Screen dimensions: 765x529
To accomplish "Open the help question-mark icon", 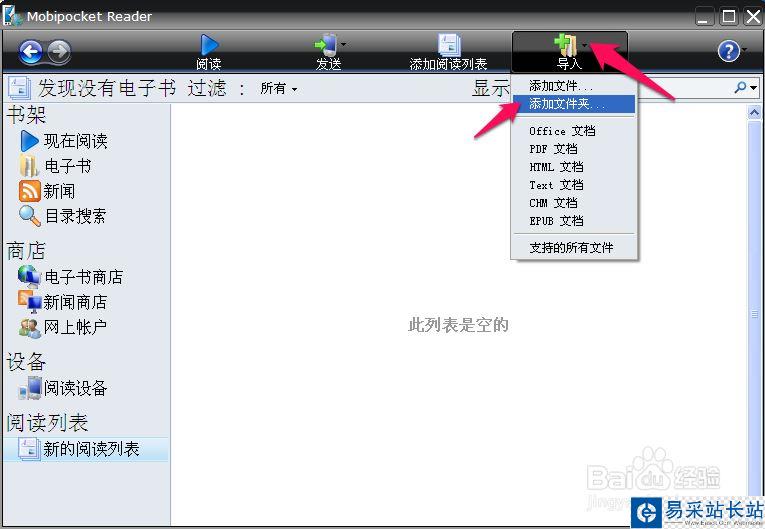I will (729, 51).
